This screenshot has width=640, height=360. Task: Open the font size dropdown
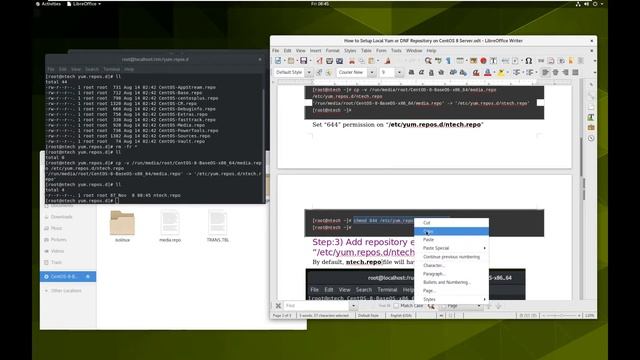tap(399, 73)
